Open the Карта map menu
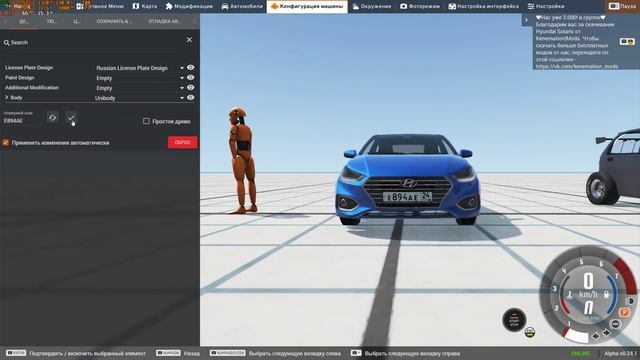The height and width of the screenshot is (360, 640). coord(145,6)
